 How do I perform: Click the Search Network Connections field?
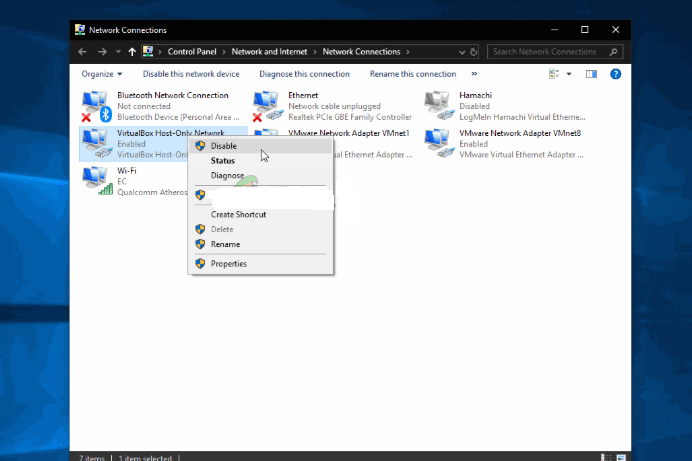555,52
